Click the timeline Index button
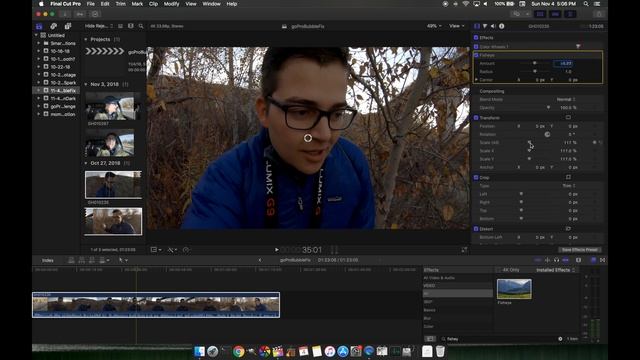640x360 pixels. pos(48,260)
